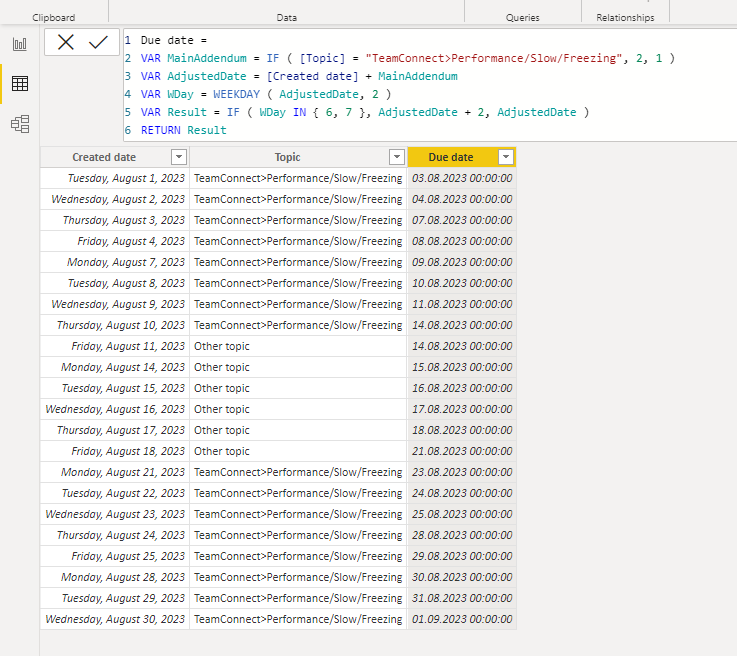Click formula line 'RETURN Result'
Image resolution: width=737 pixels, height=656 pixels.
(183, 130)
